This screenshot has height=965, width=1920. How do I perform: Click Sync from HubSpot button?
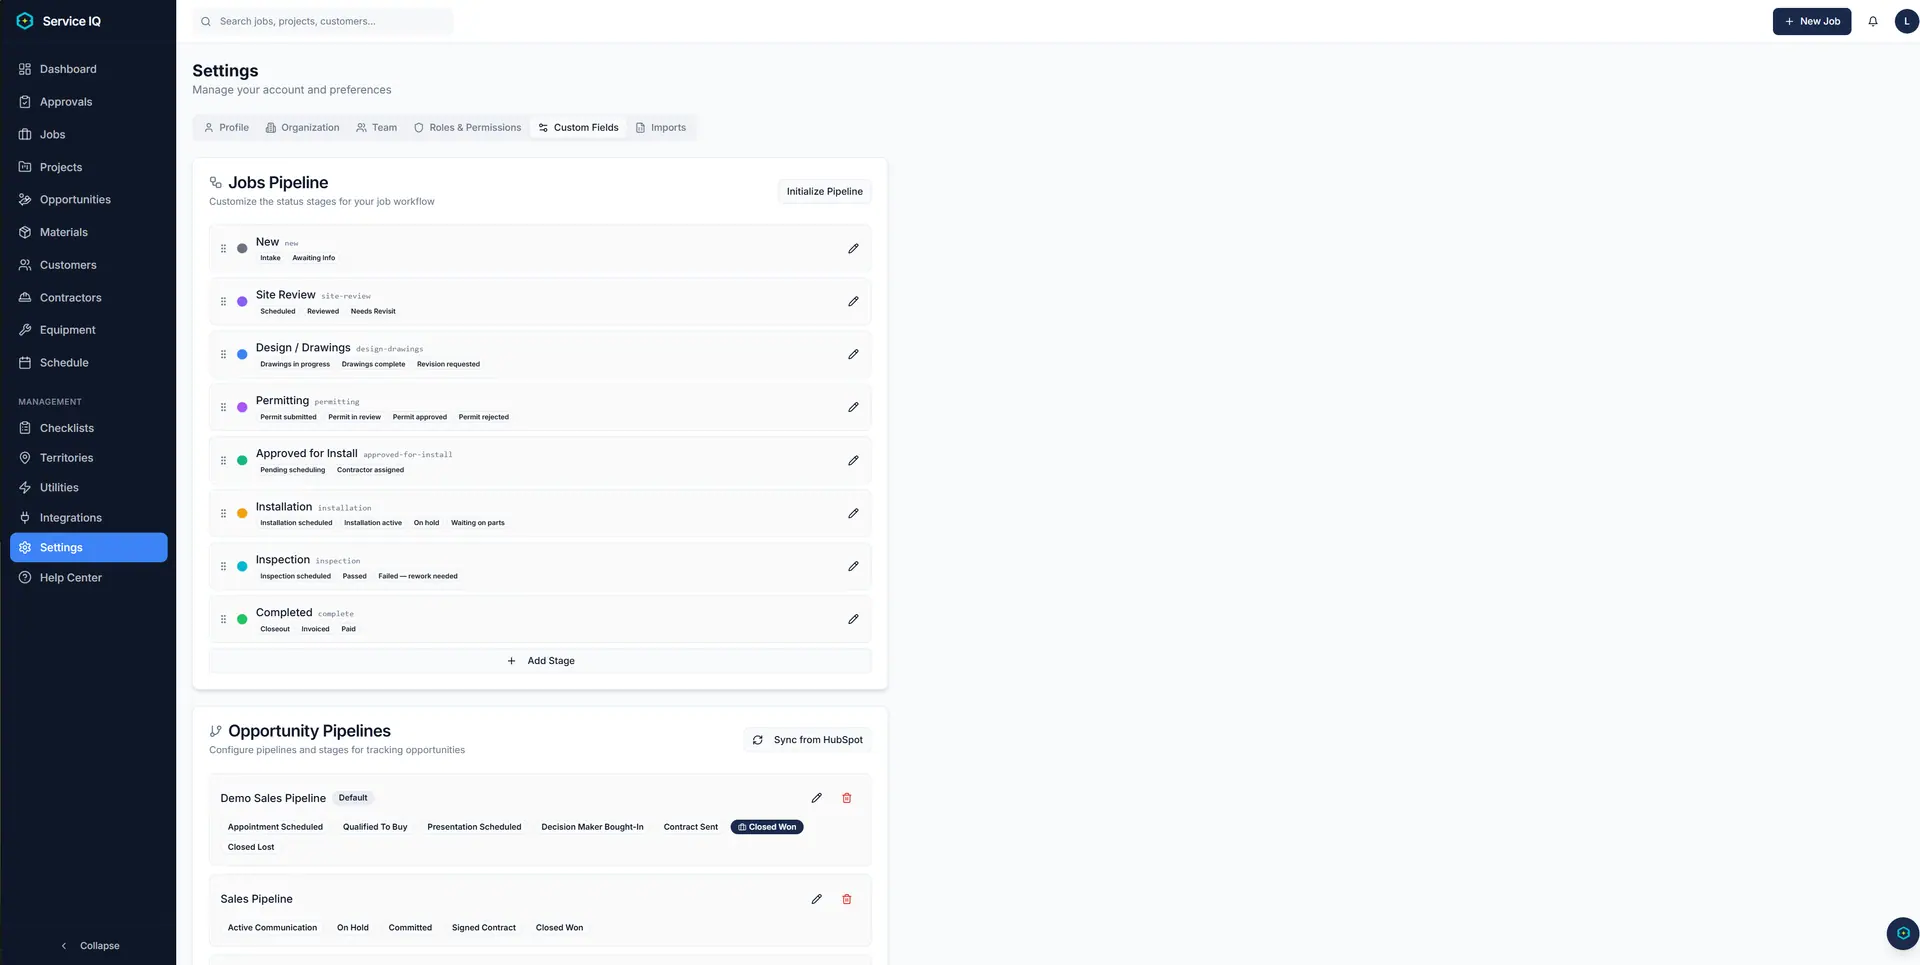click(808, 740)
